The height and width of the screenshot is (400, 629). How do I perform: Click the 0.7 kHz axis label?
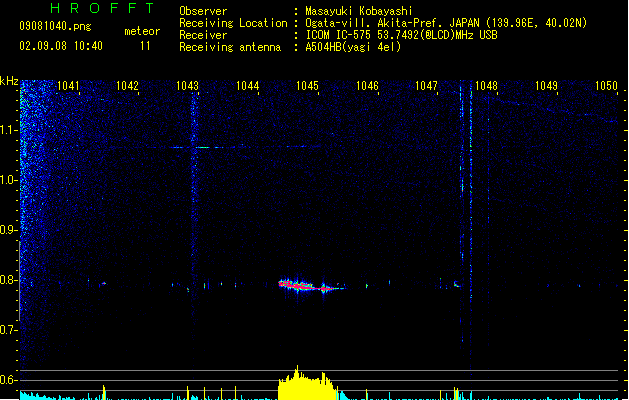(9, 330)
